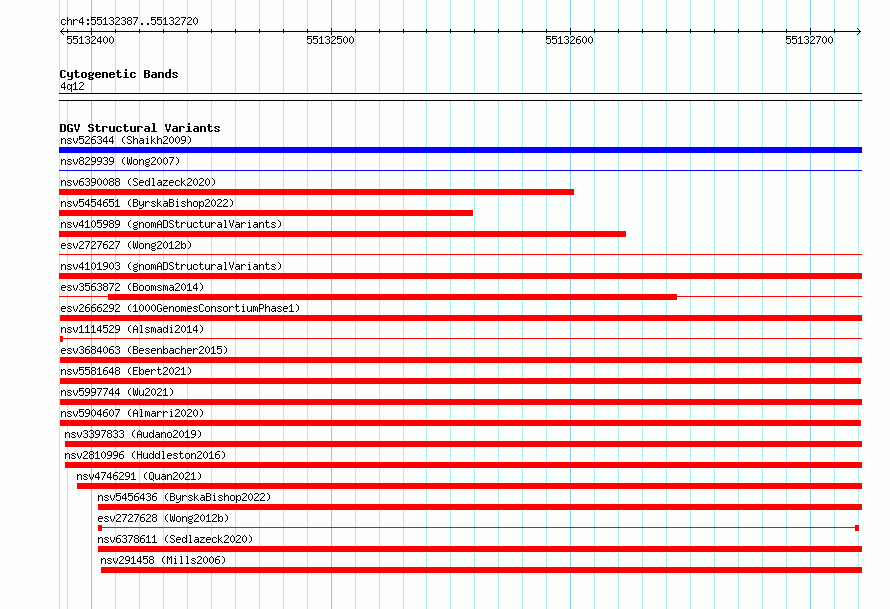Click red bar under nsv5904607
This screenshot has width=890, height=609.
(x=460, y=423)
